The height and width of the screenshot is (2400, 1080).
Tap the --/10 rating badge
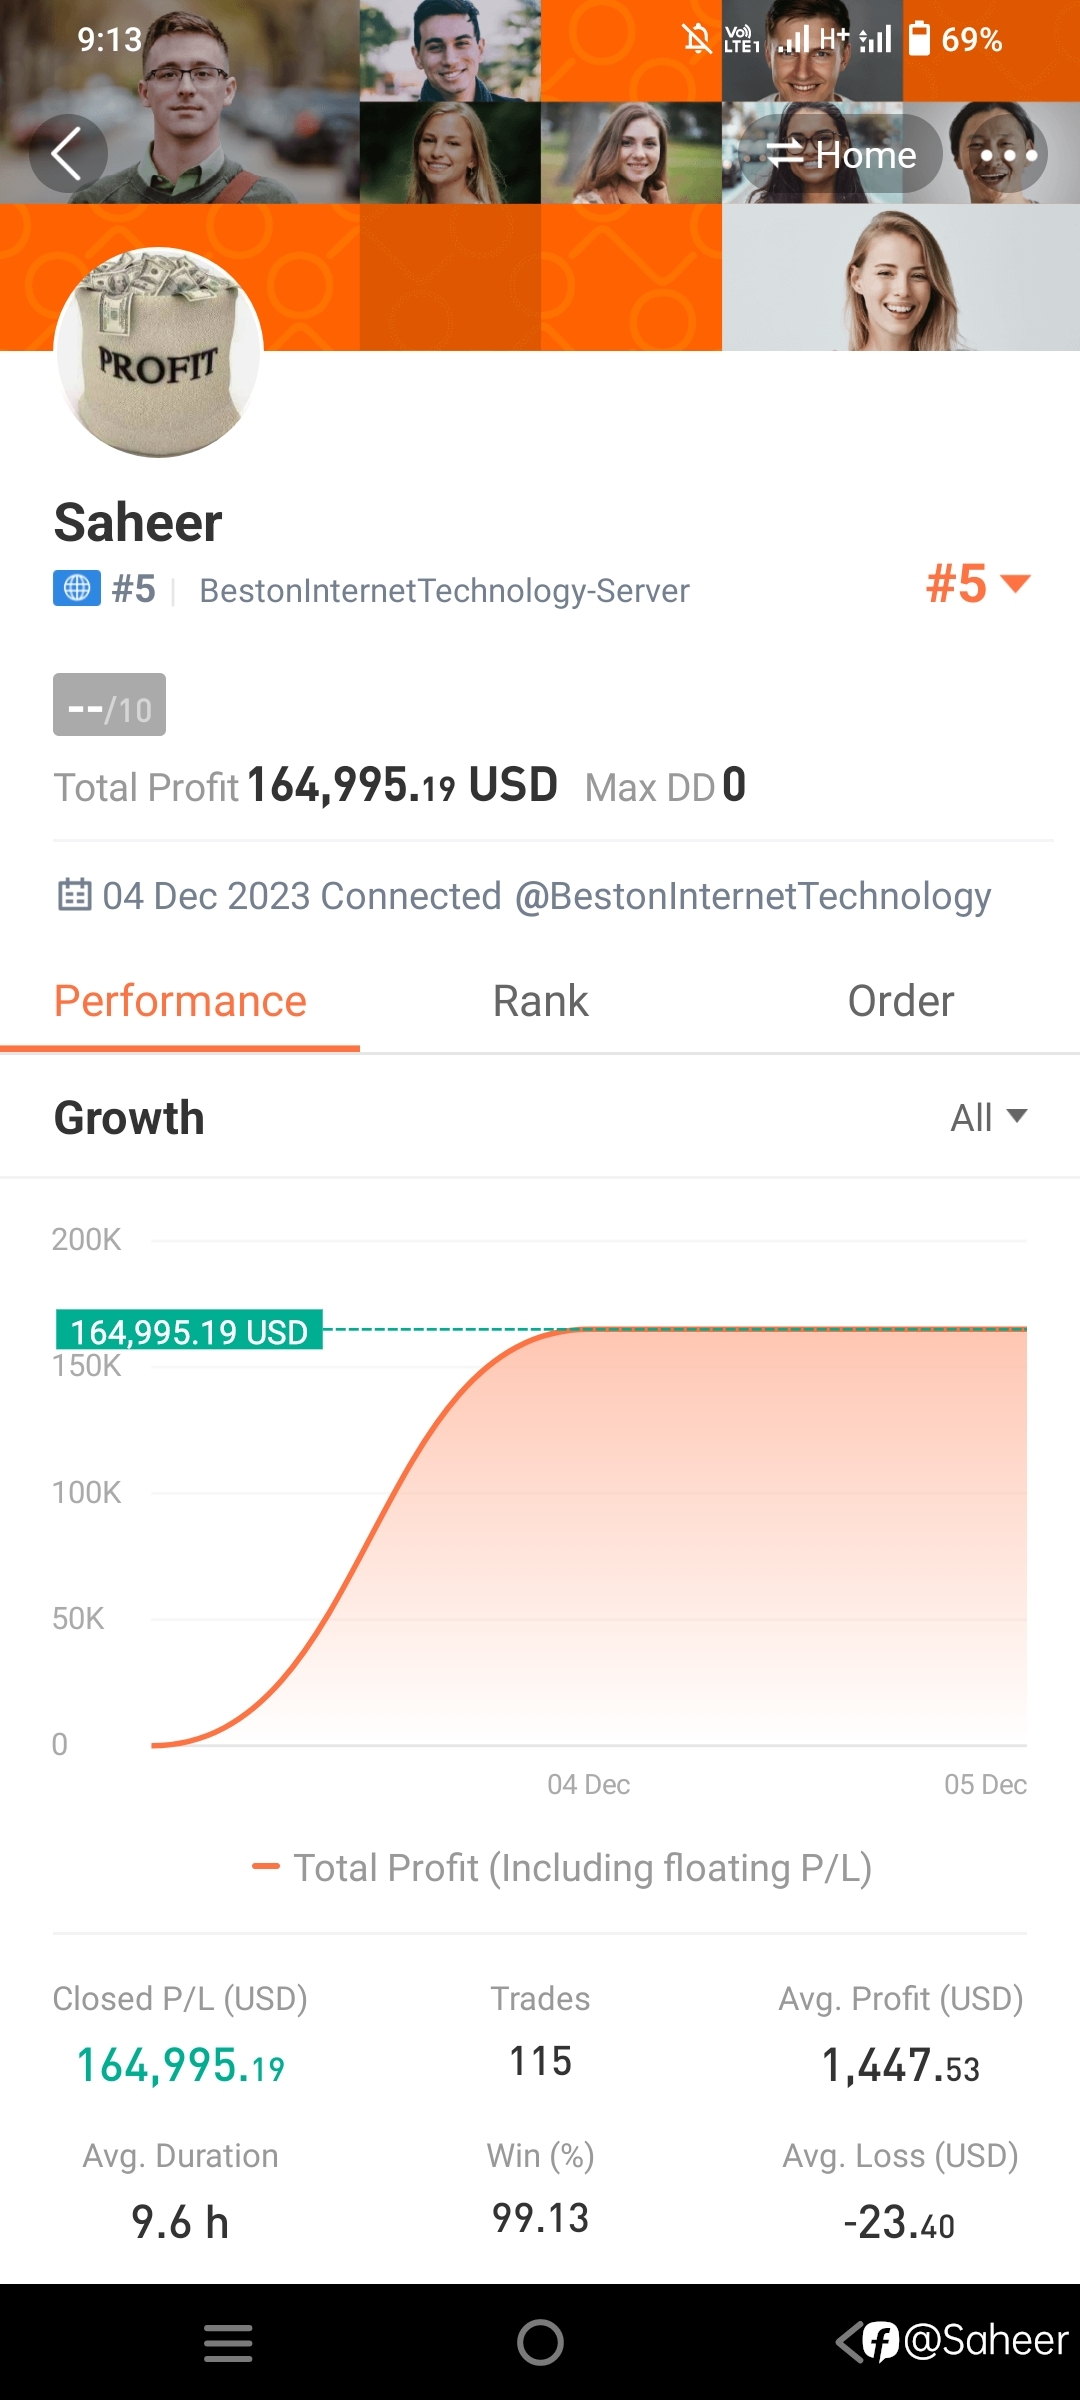(109, 705)
